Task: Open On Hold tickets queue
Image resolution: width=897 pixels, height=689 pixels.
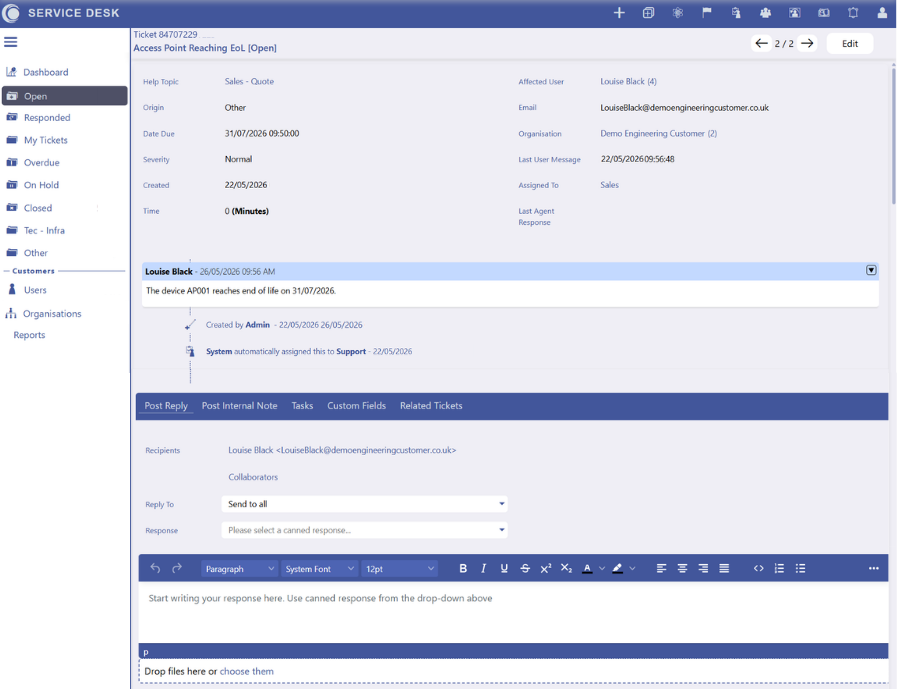Action: coord(41,185)
